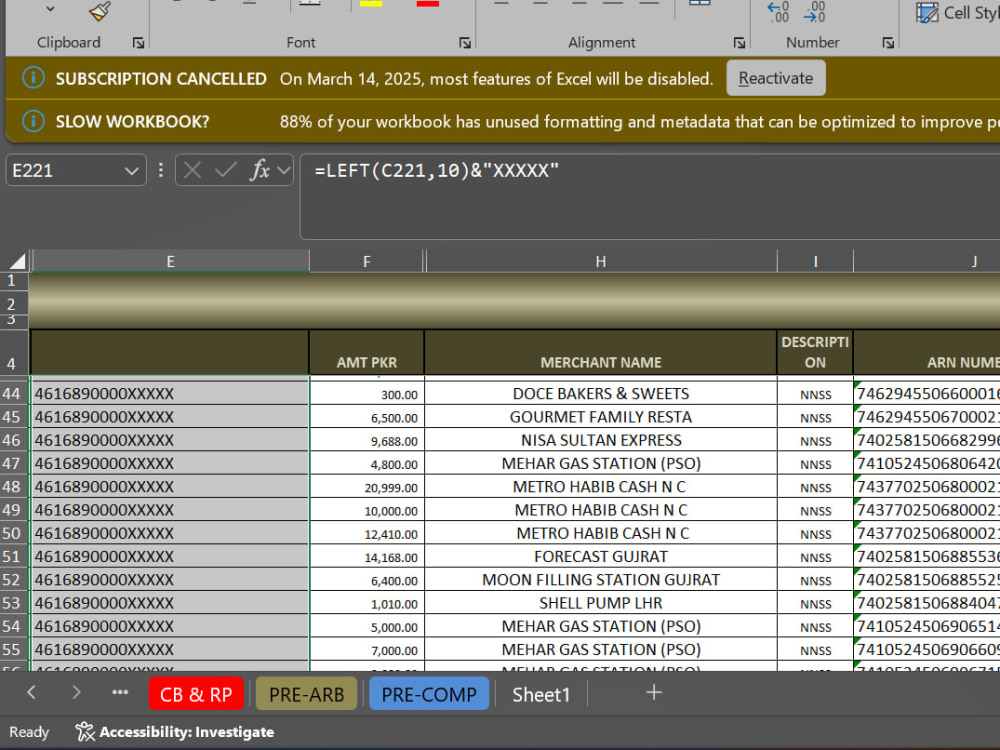Click the Font Color red swatch
The image size is (1000, 750).
point(427,3)
